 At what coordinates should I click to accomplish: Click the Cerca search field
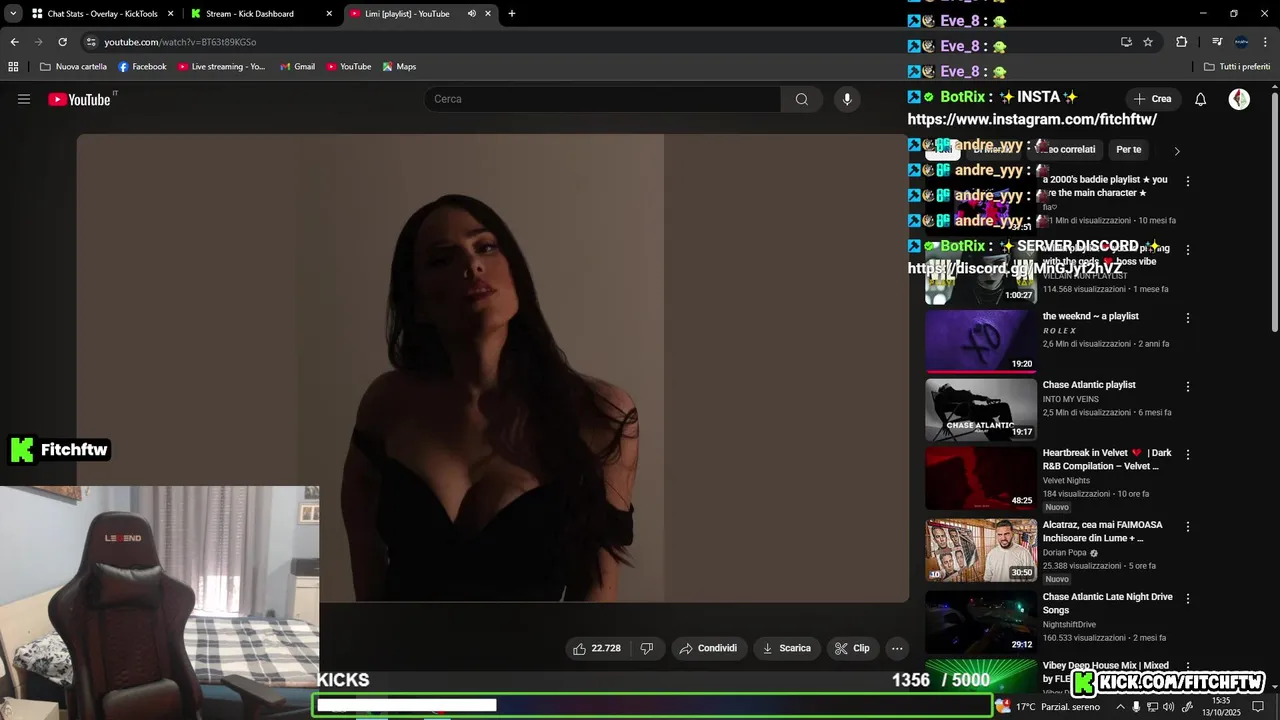click(602, 99)
